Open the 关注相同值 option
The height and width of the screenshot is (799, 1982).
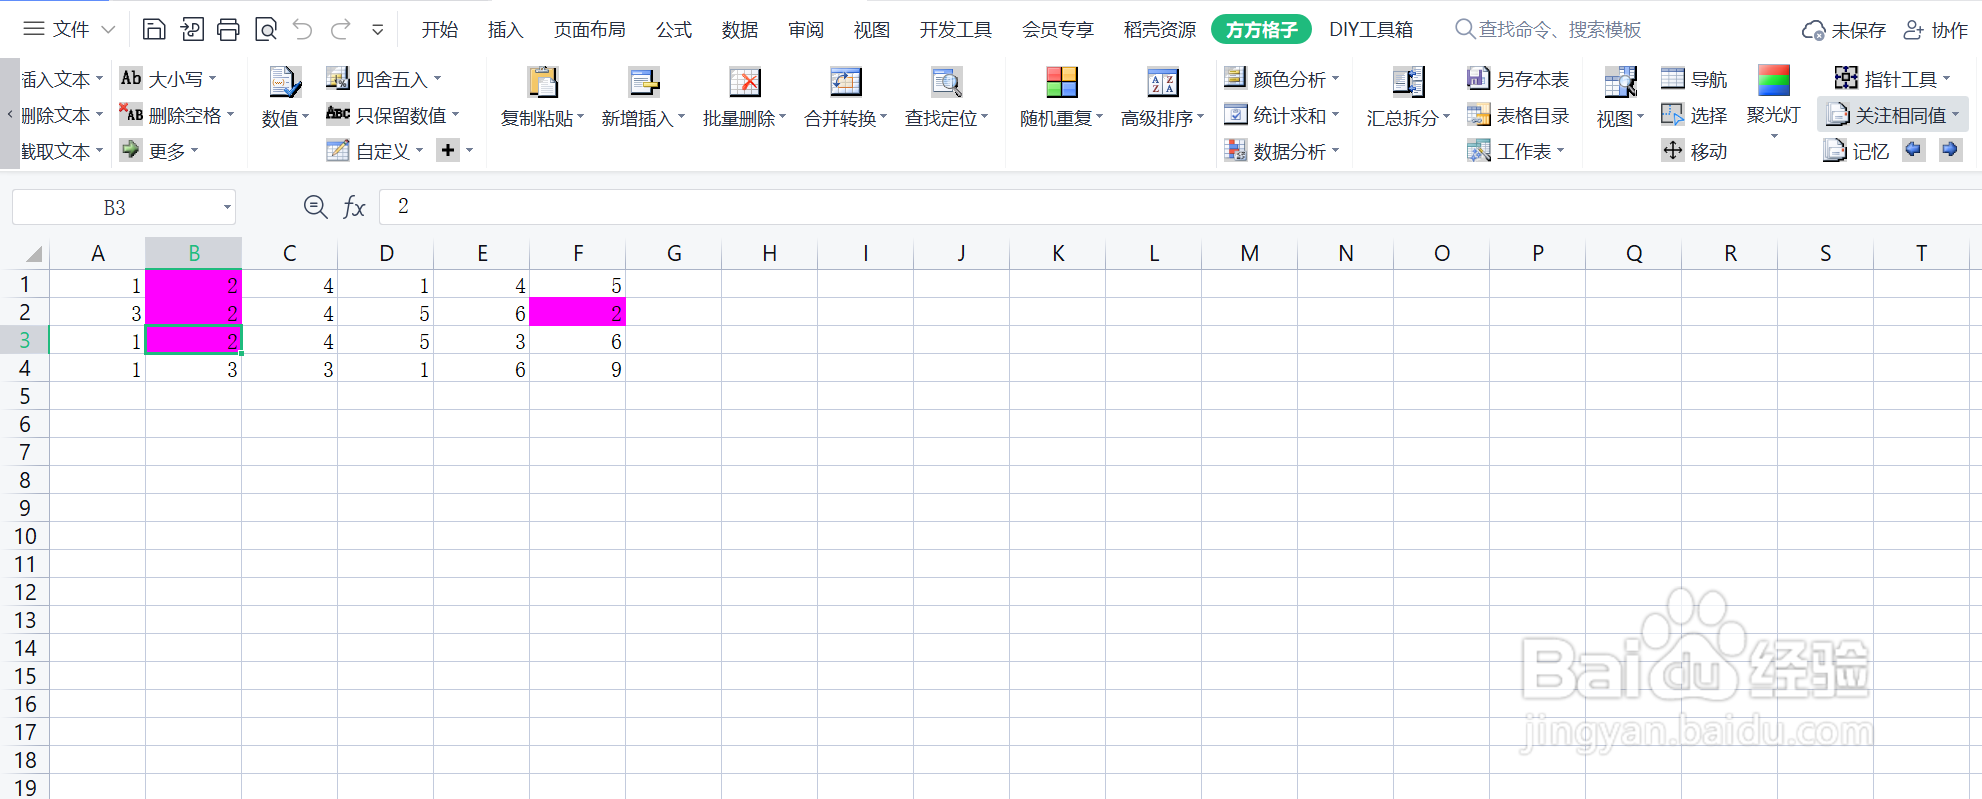tap(1893, 115)
